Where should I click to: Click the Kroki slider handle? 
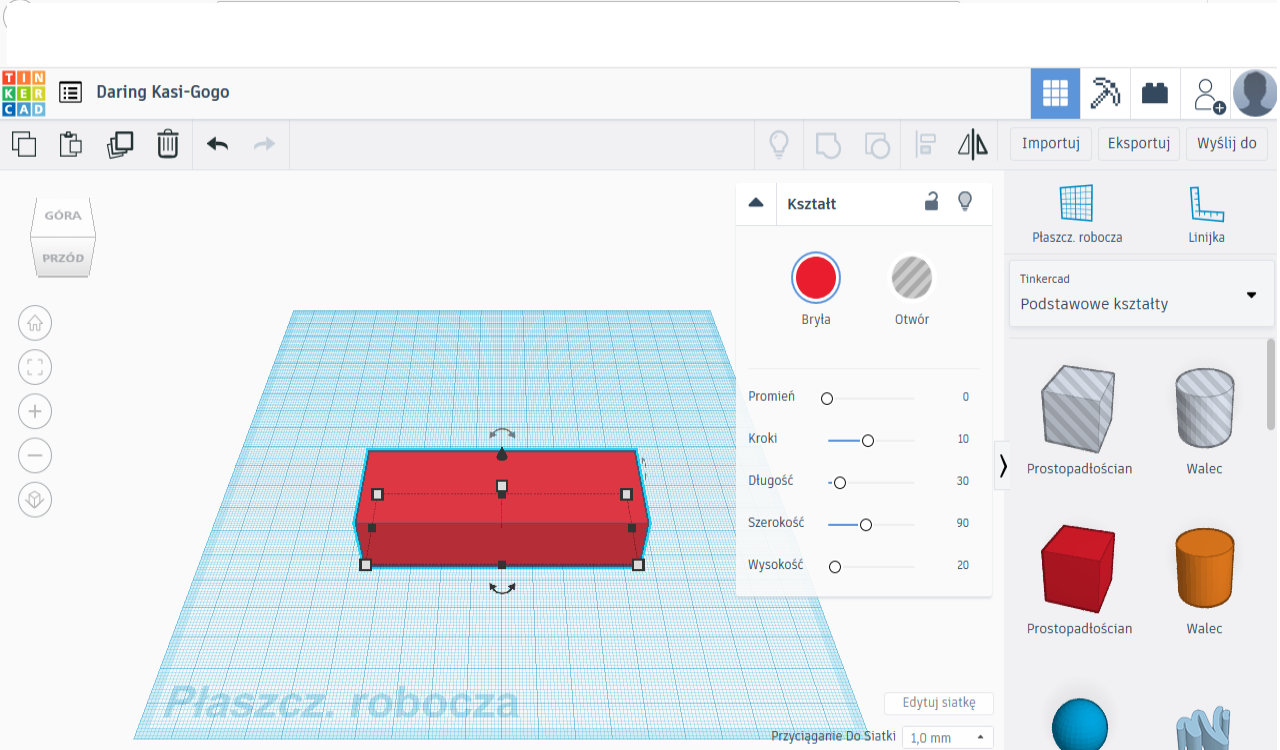[x=868, y=441]
